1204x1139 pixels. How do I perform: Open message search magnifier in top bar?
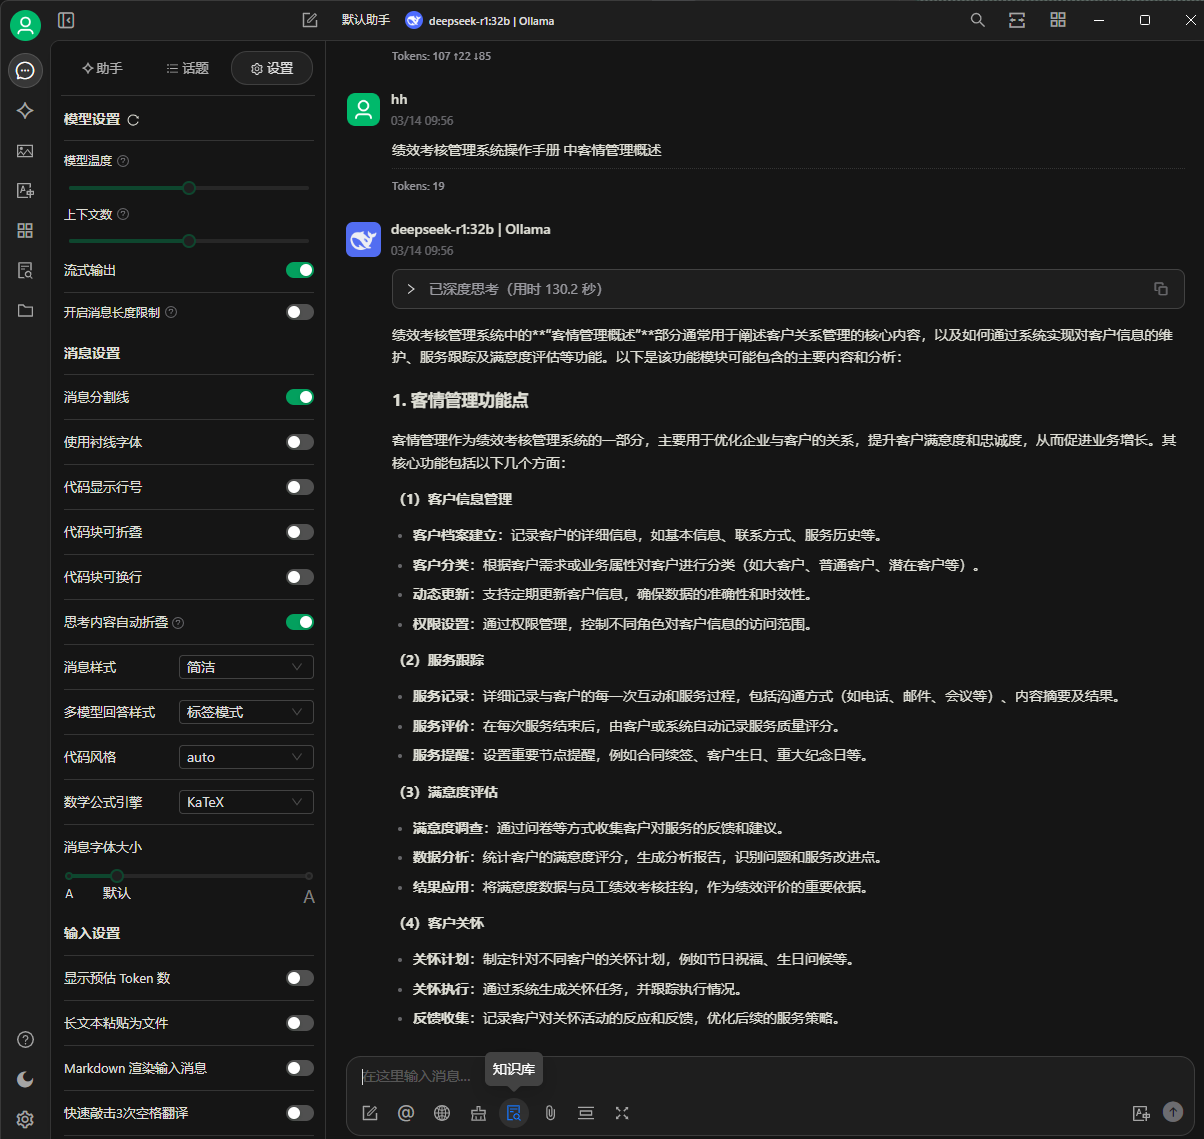point(978,20)
